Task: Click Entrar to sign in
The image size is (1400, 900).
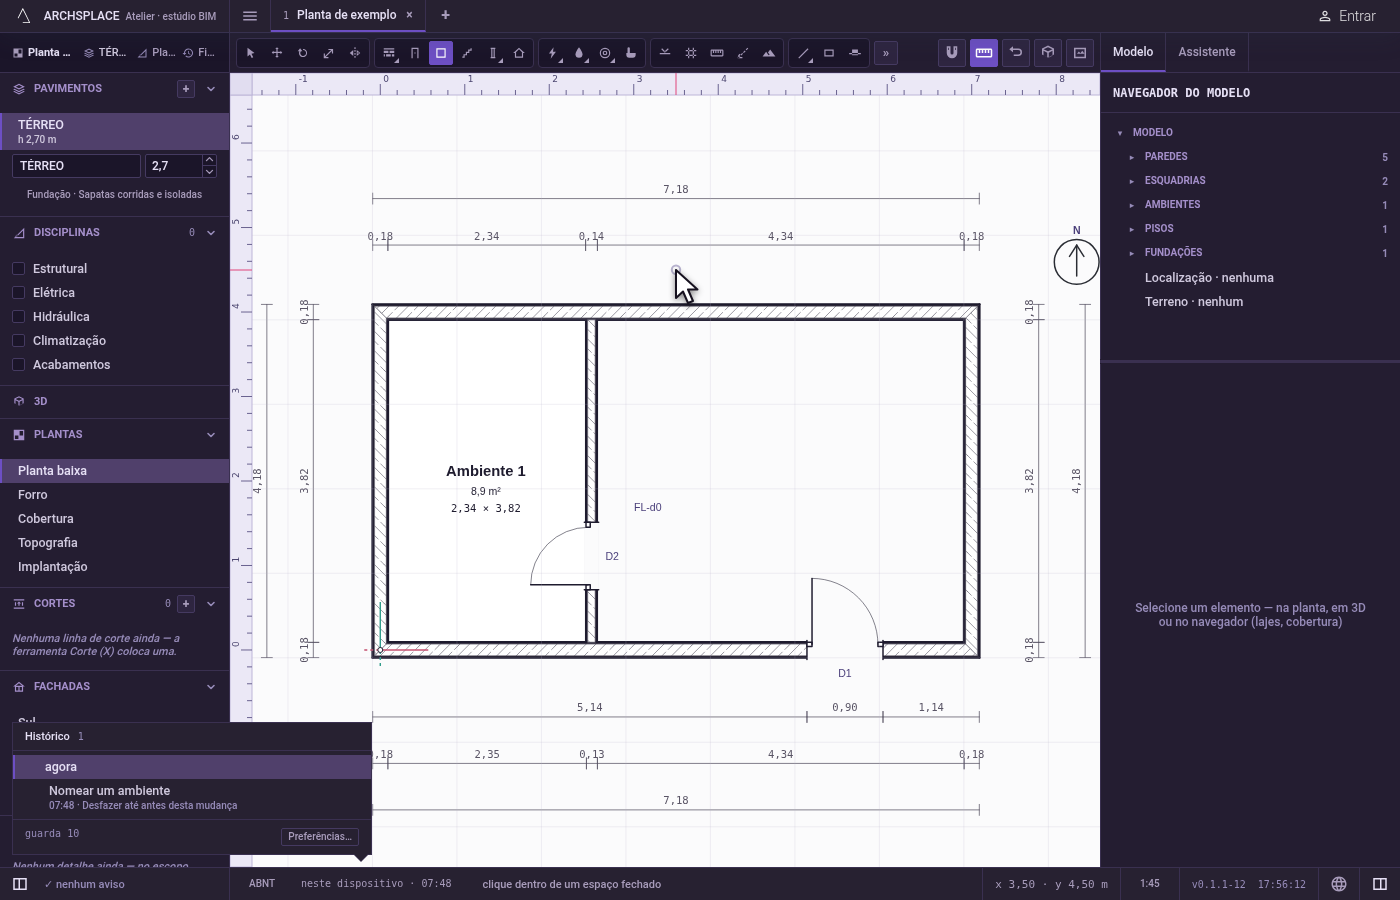Action: 1347,16
